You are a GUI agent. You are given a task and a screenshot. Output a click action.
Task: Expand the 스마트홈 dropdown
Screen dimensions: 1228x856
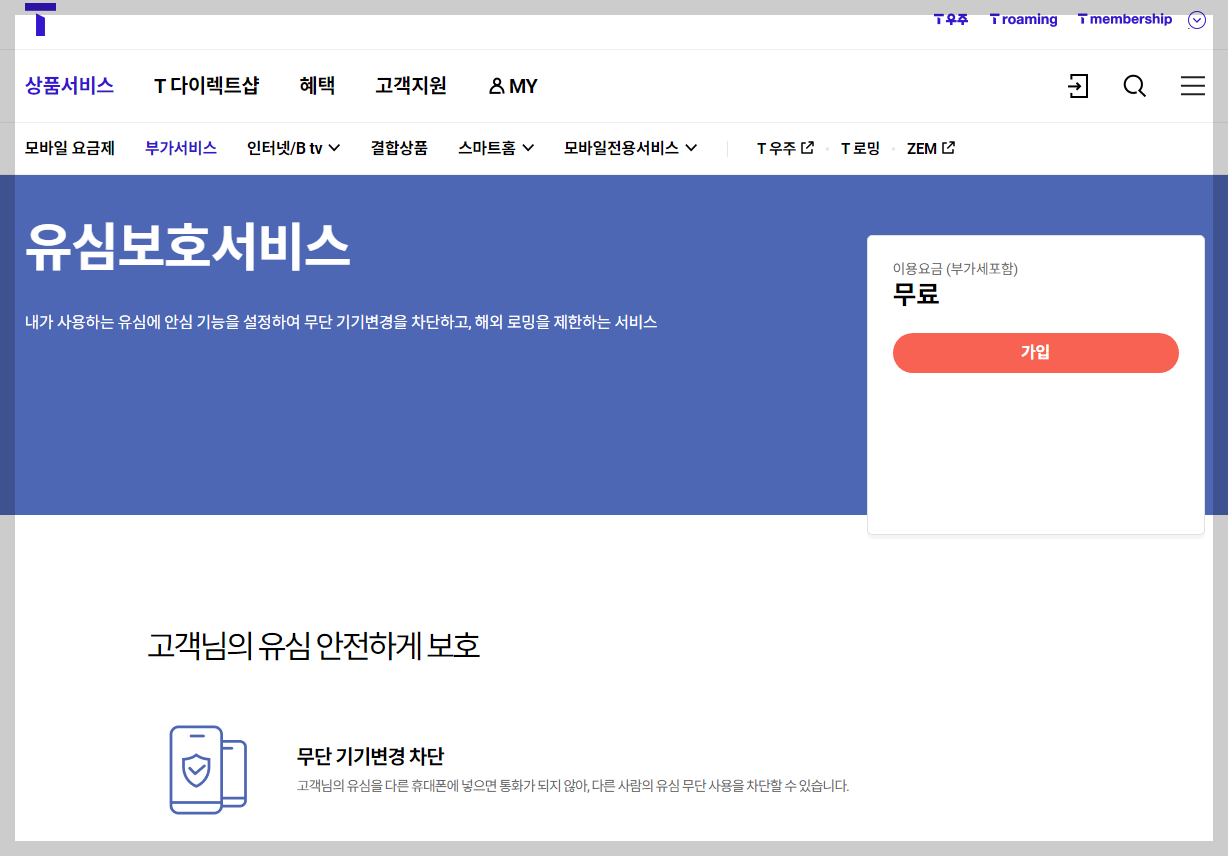point(529,147)
